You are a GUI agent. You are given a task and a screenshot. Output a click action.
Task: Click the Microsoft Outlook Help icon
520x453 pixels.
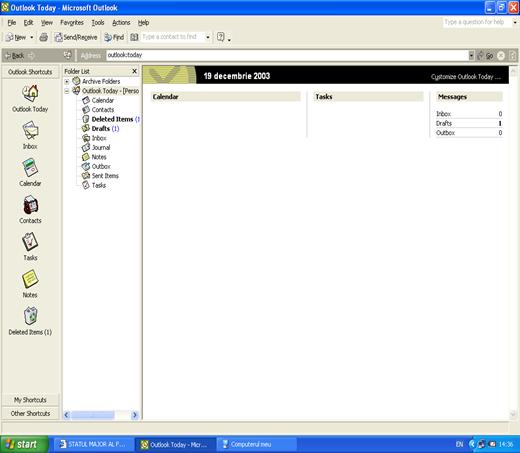220,37
